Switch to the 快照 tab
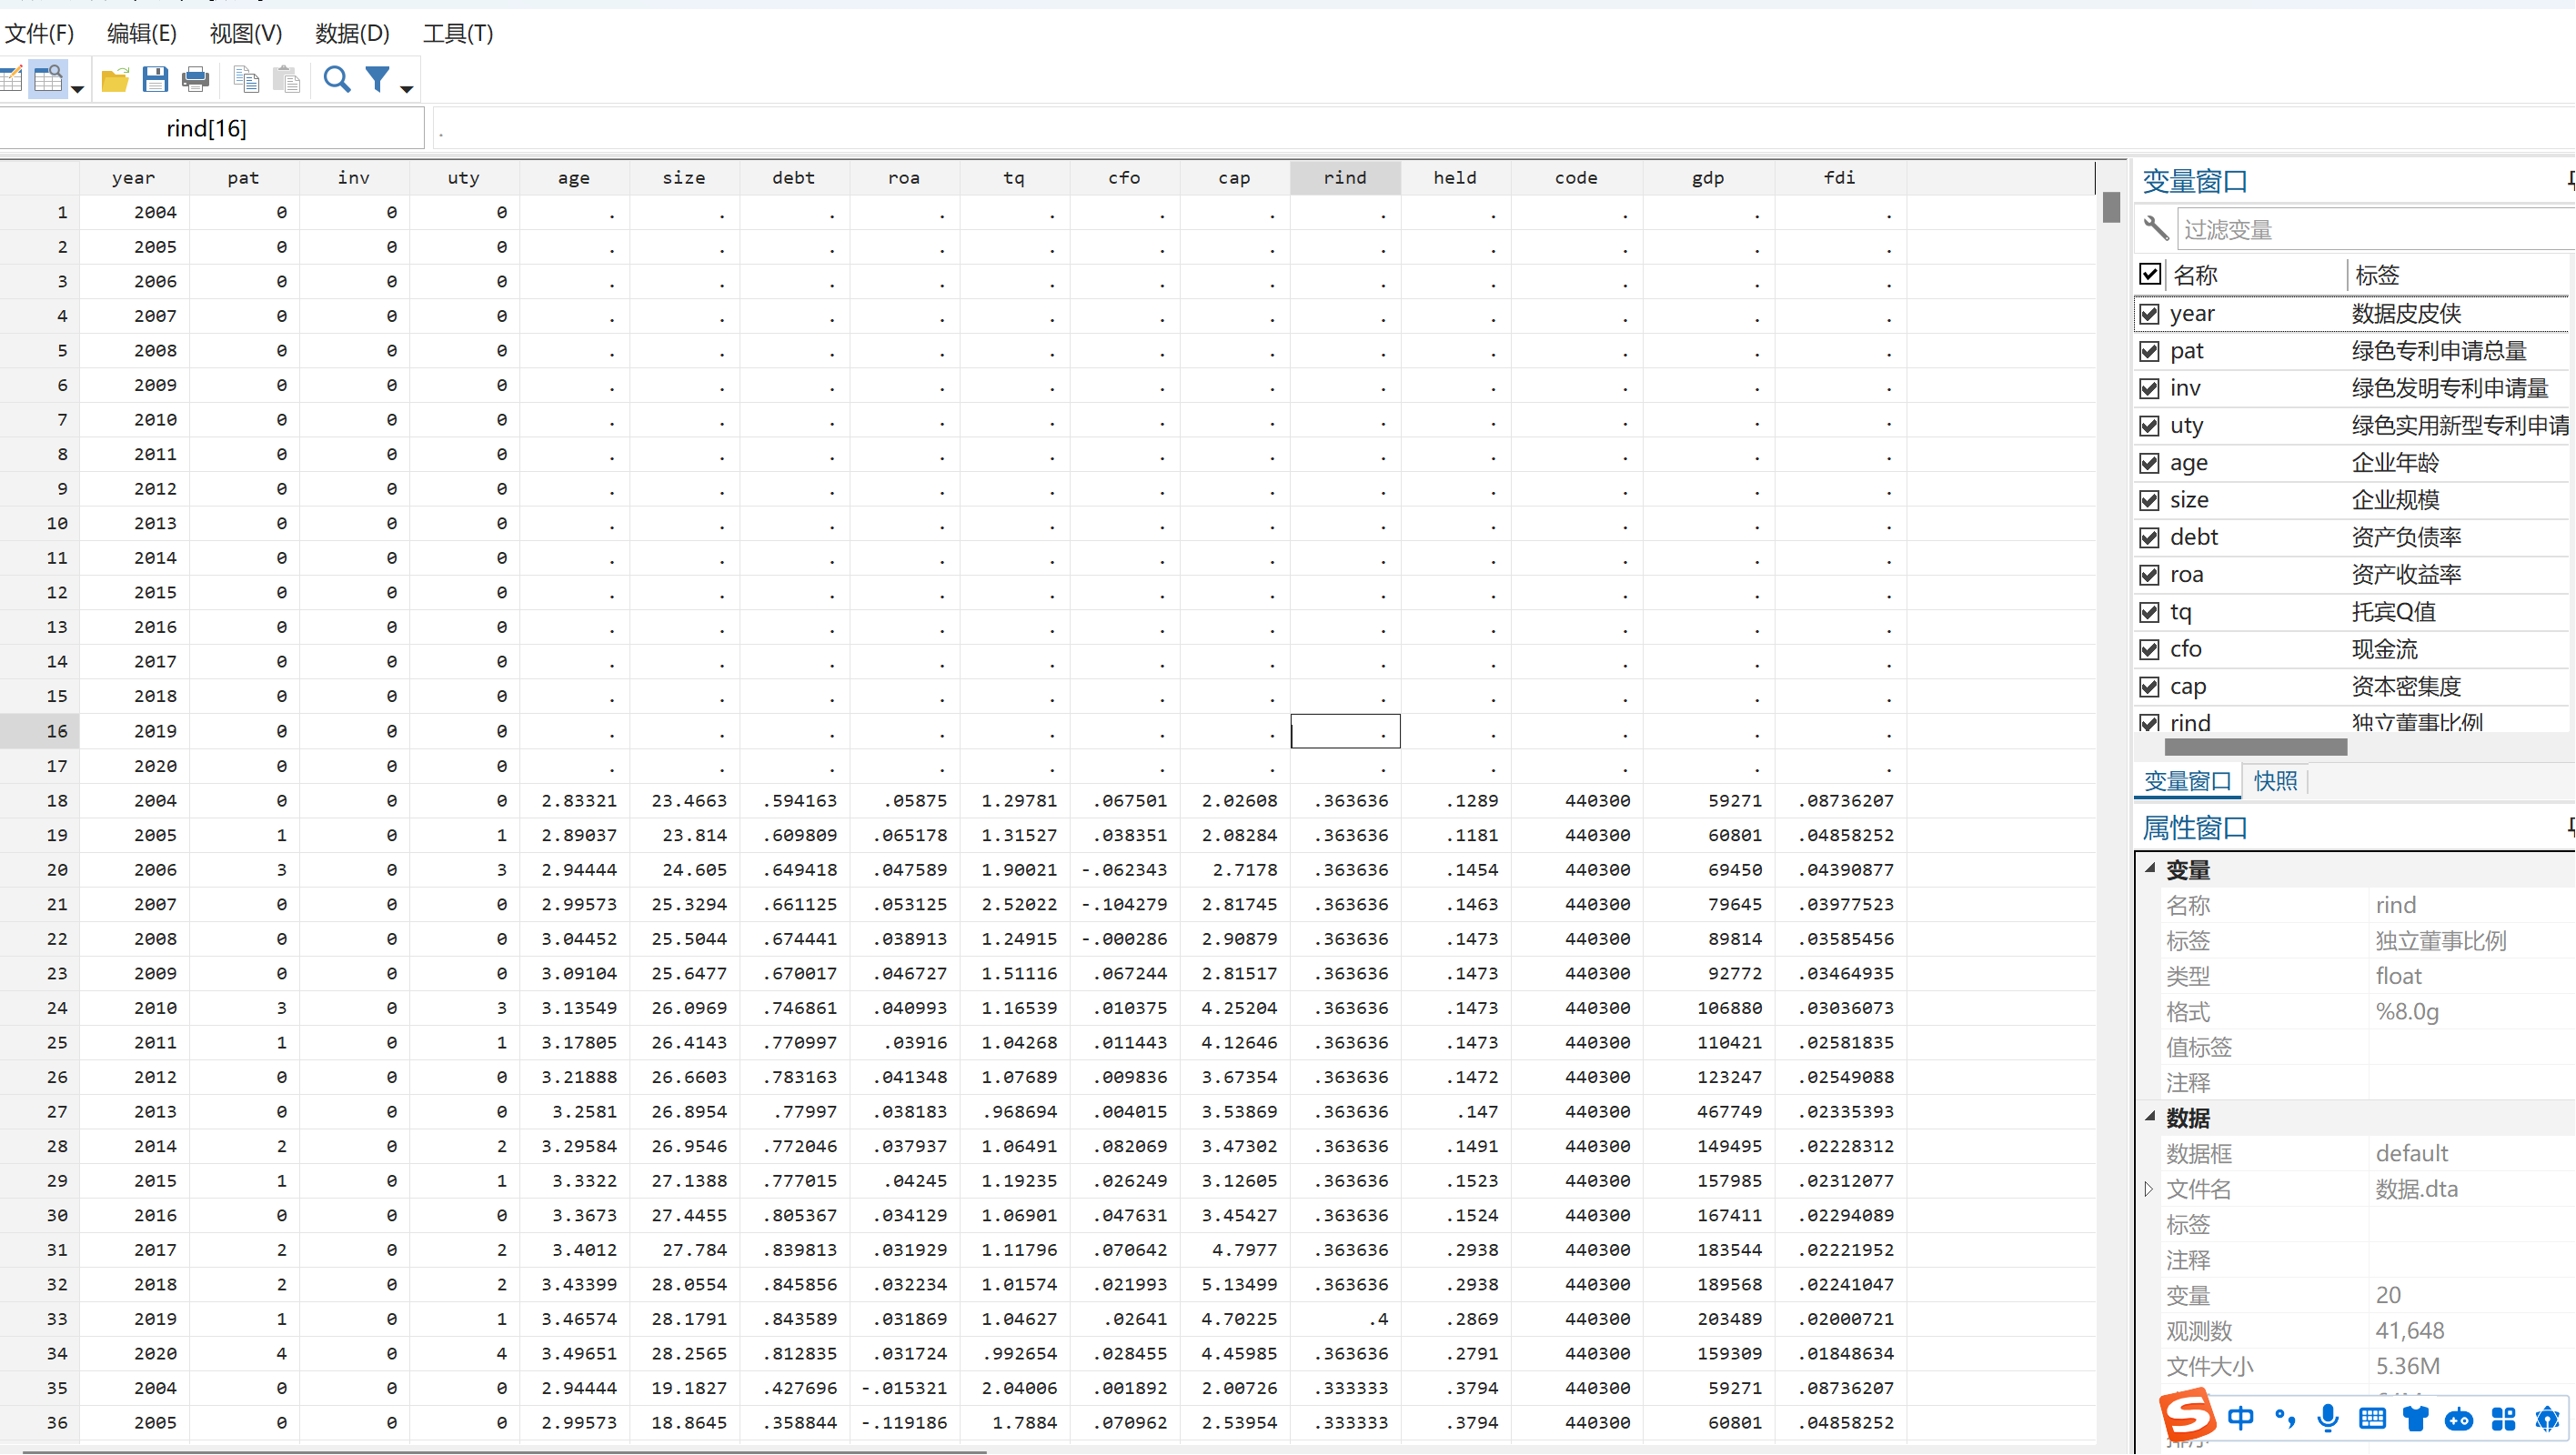The width and height of the screenshot is (2576, 1455). pos(2275,781)
